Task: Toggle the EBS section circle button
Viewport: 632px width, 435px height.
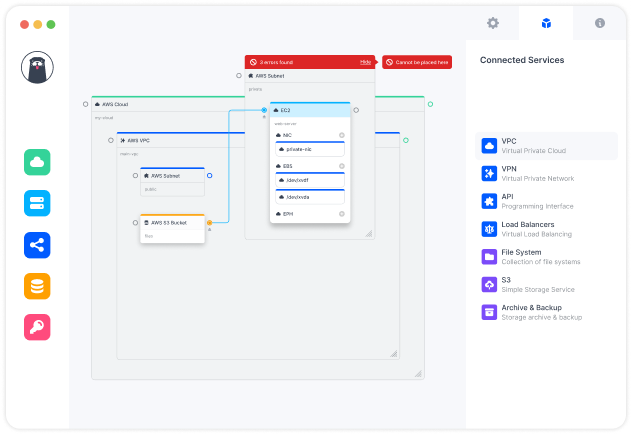Action: pyautogui.click(x=342, y=166)
